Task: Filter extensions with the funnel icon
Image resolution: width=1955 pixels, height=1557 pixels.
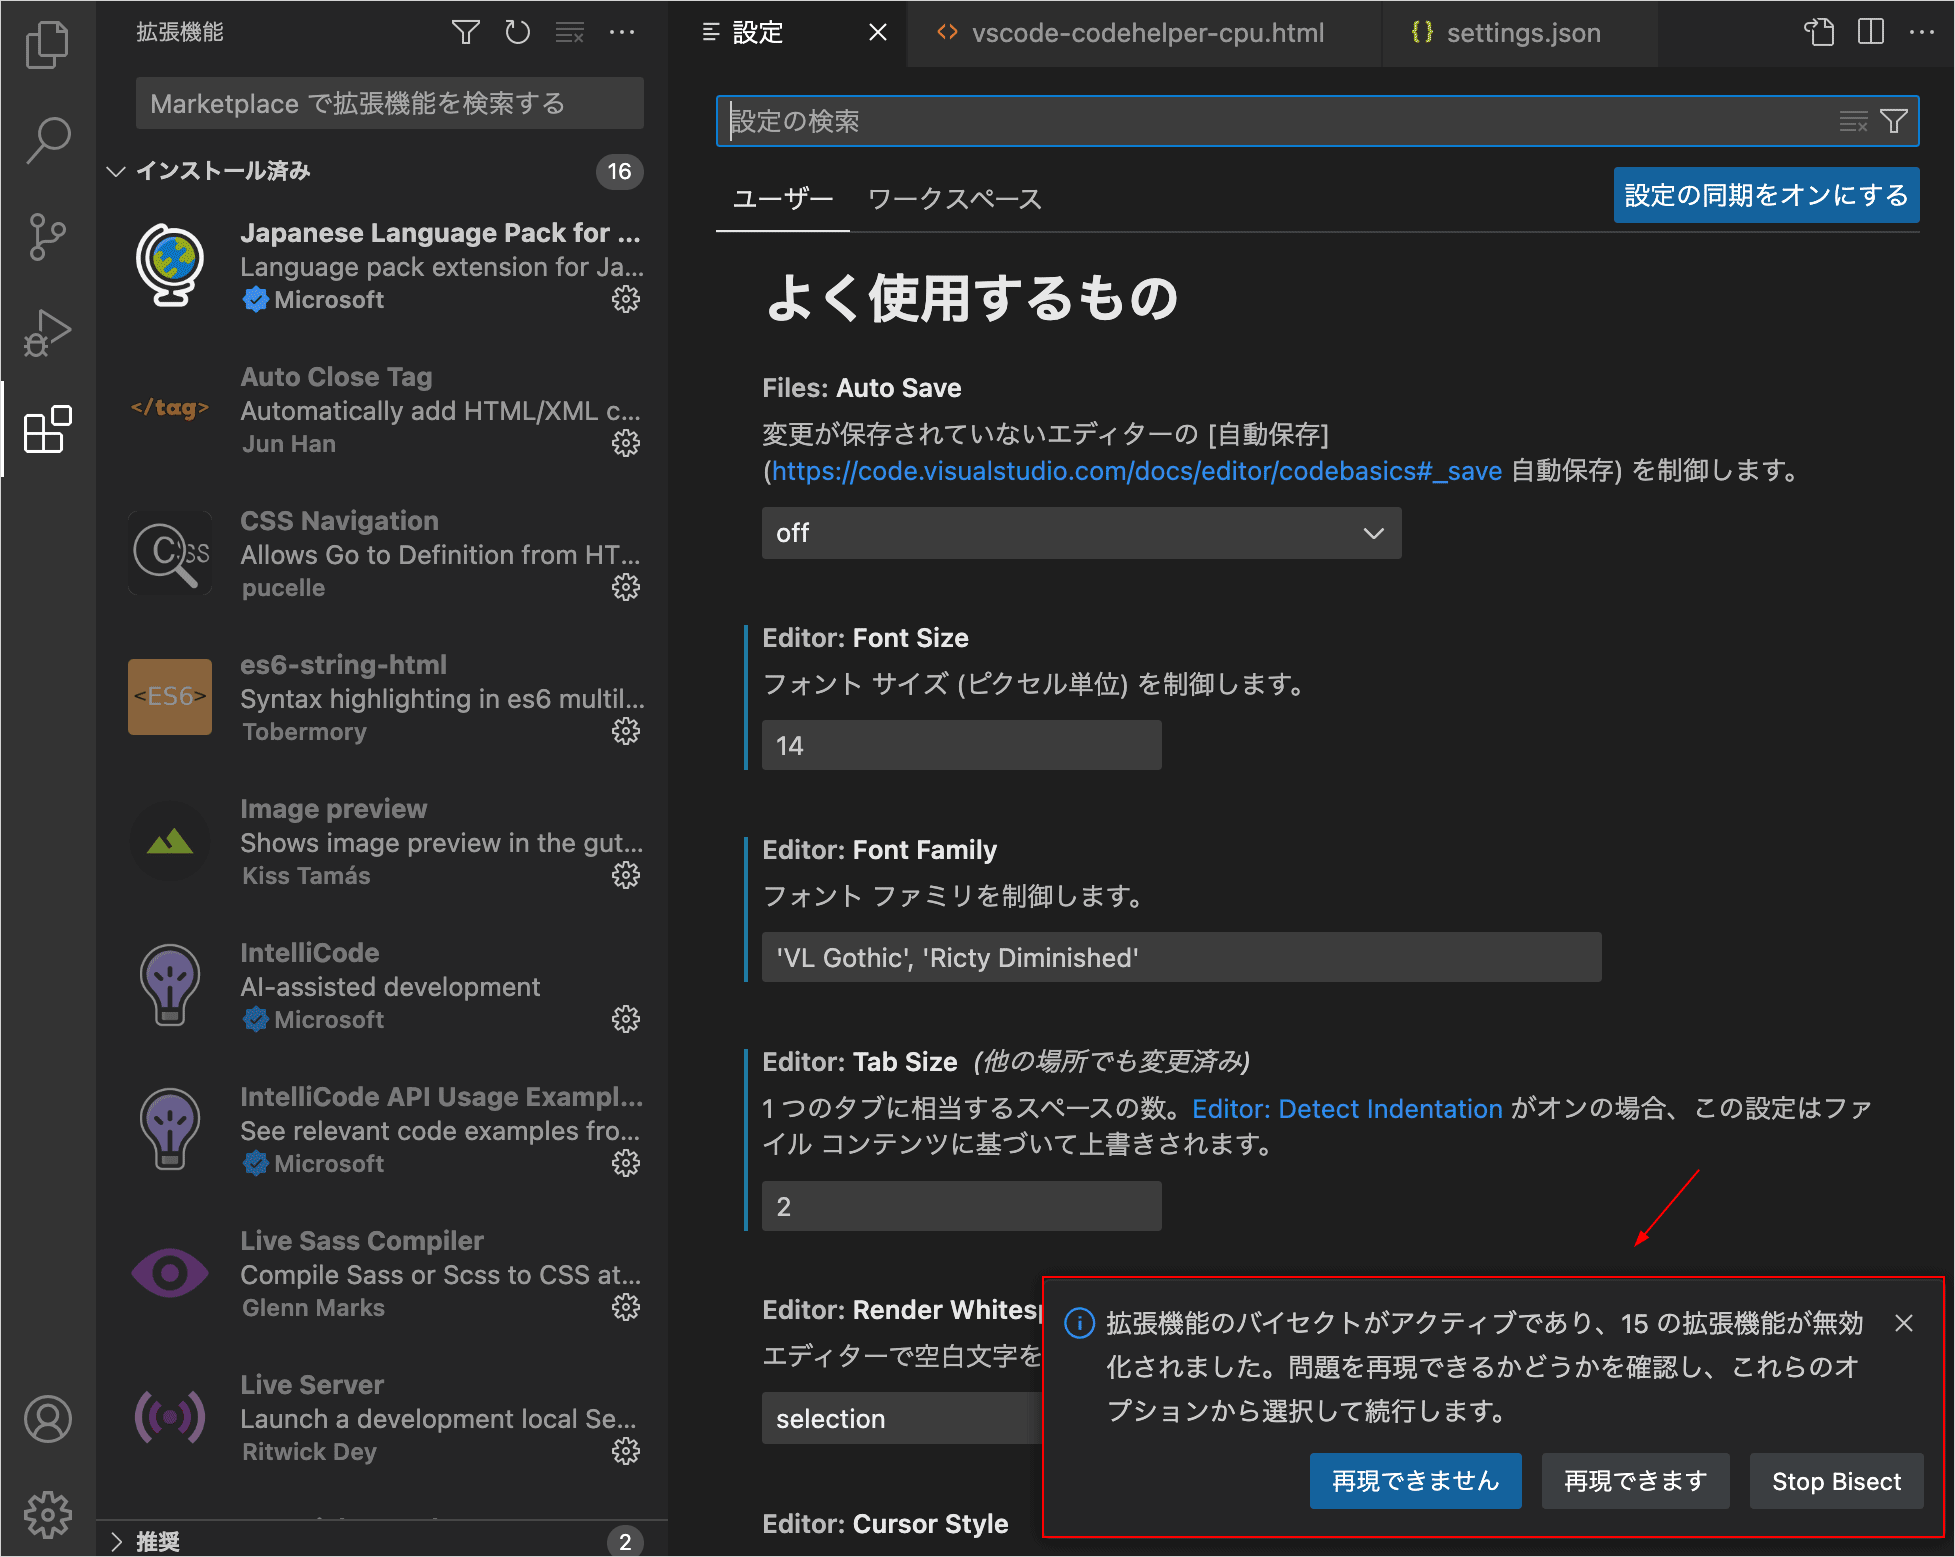Action: click(x=465, y=33)
